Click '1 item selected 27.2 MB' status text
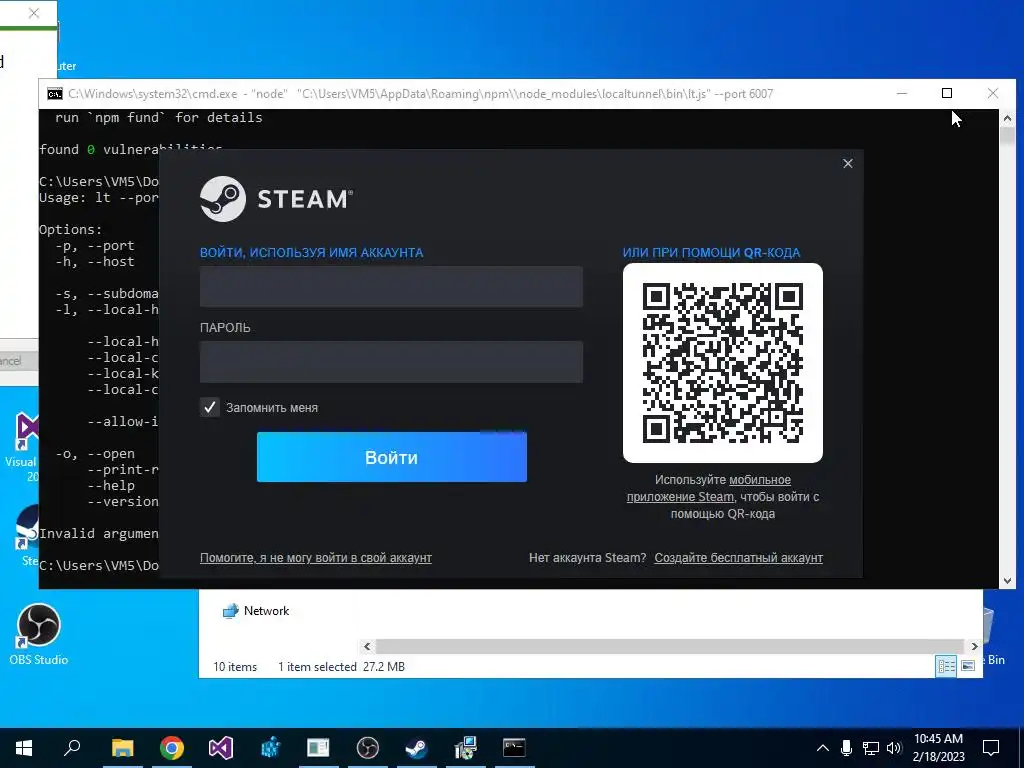 coord(342,667)
